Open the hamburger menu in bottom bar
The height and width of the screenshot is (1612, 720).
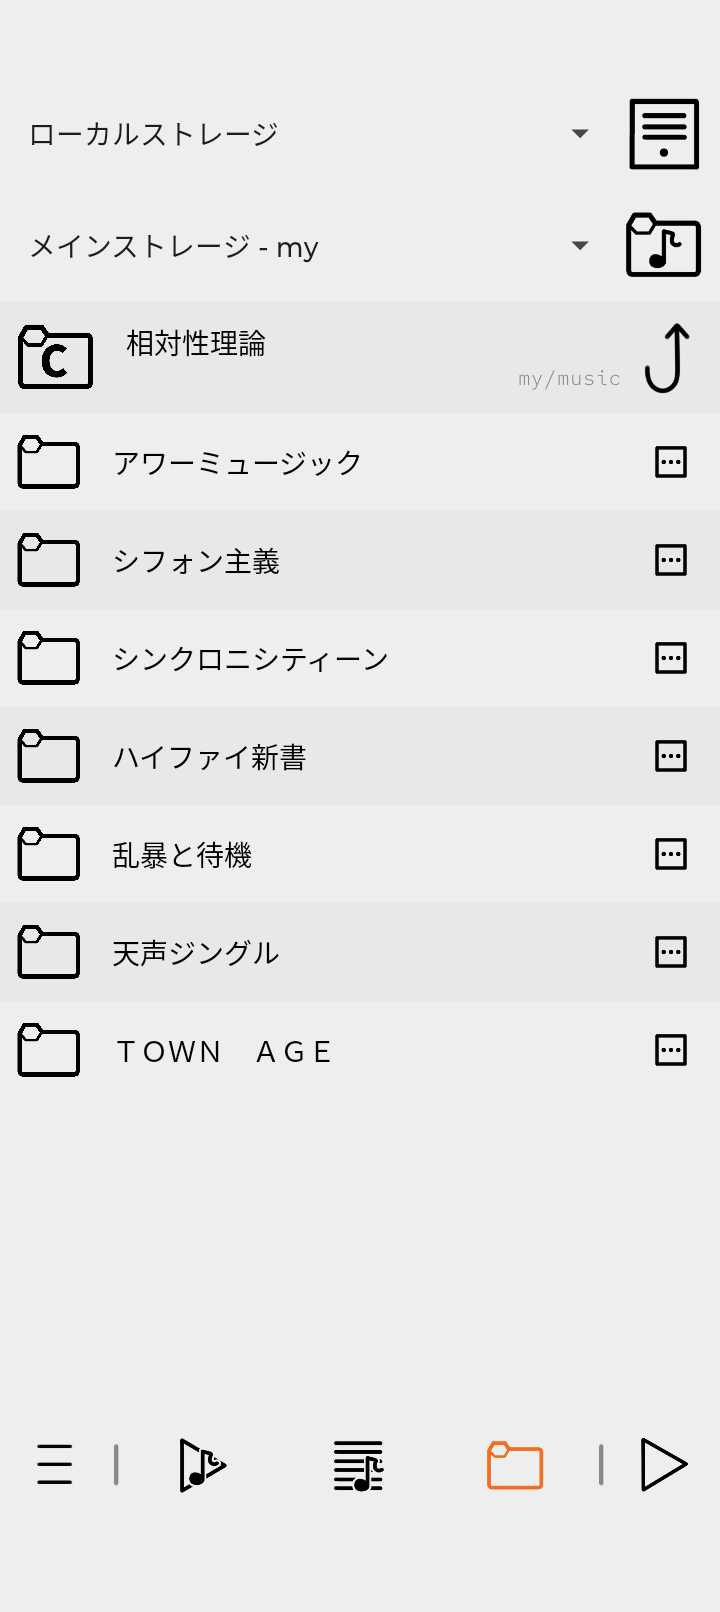click(55, 1465)
